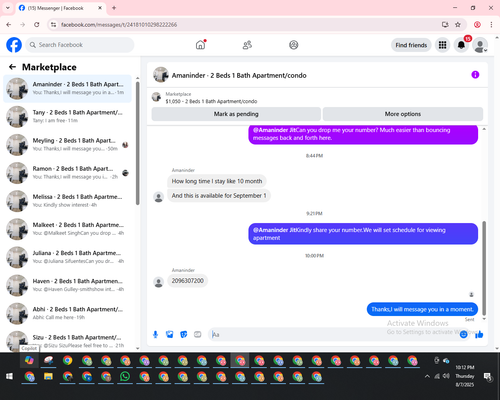
Task: Show hidden system tray icons
Action: [x=427, y=376]
